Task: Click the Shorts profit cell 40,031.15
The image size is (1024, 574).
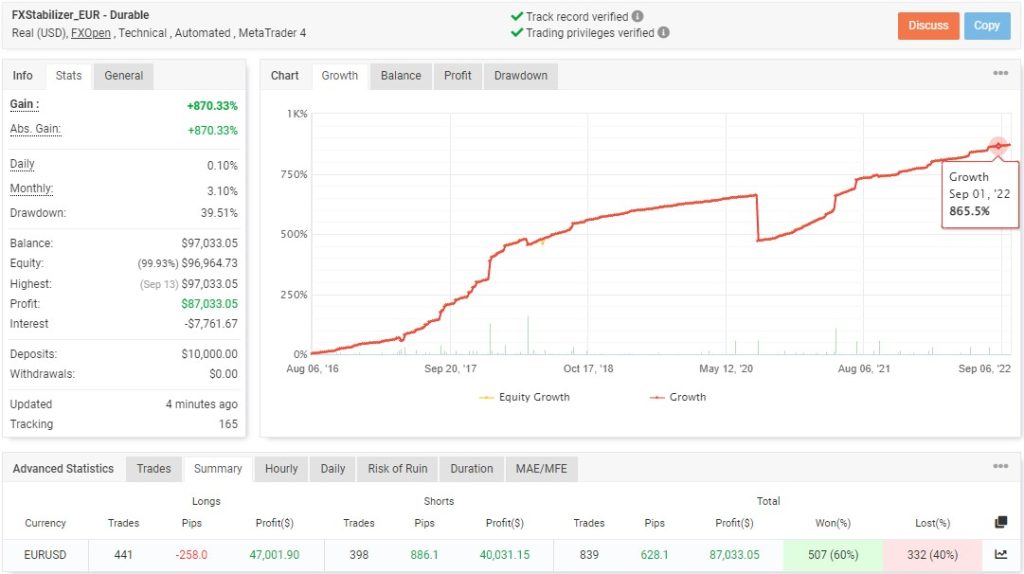Action: click(x=505, y=555)
